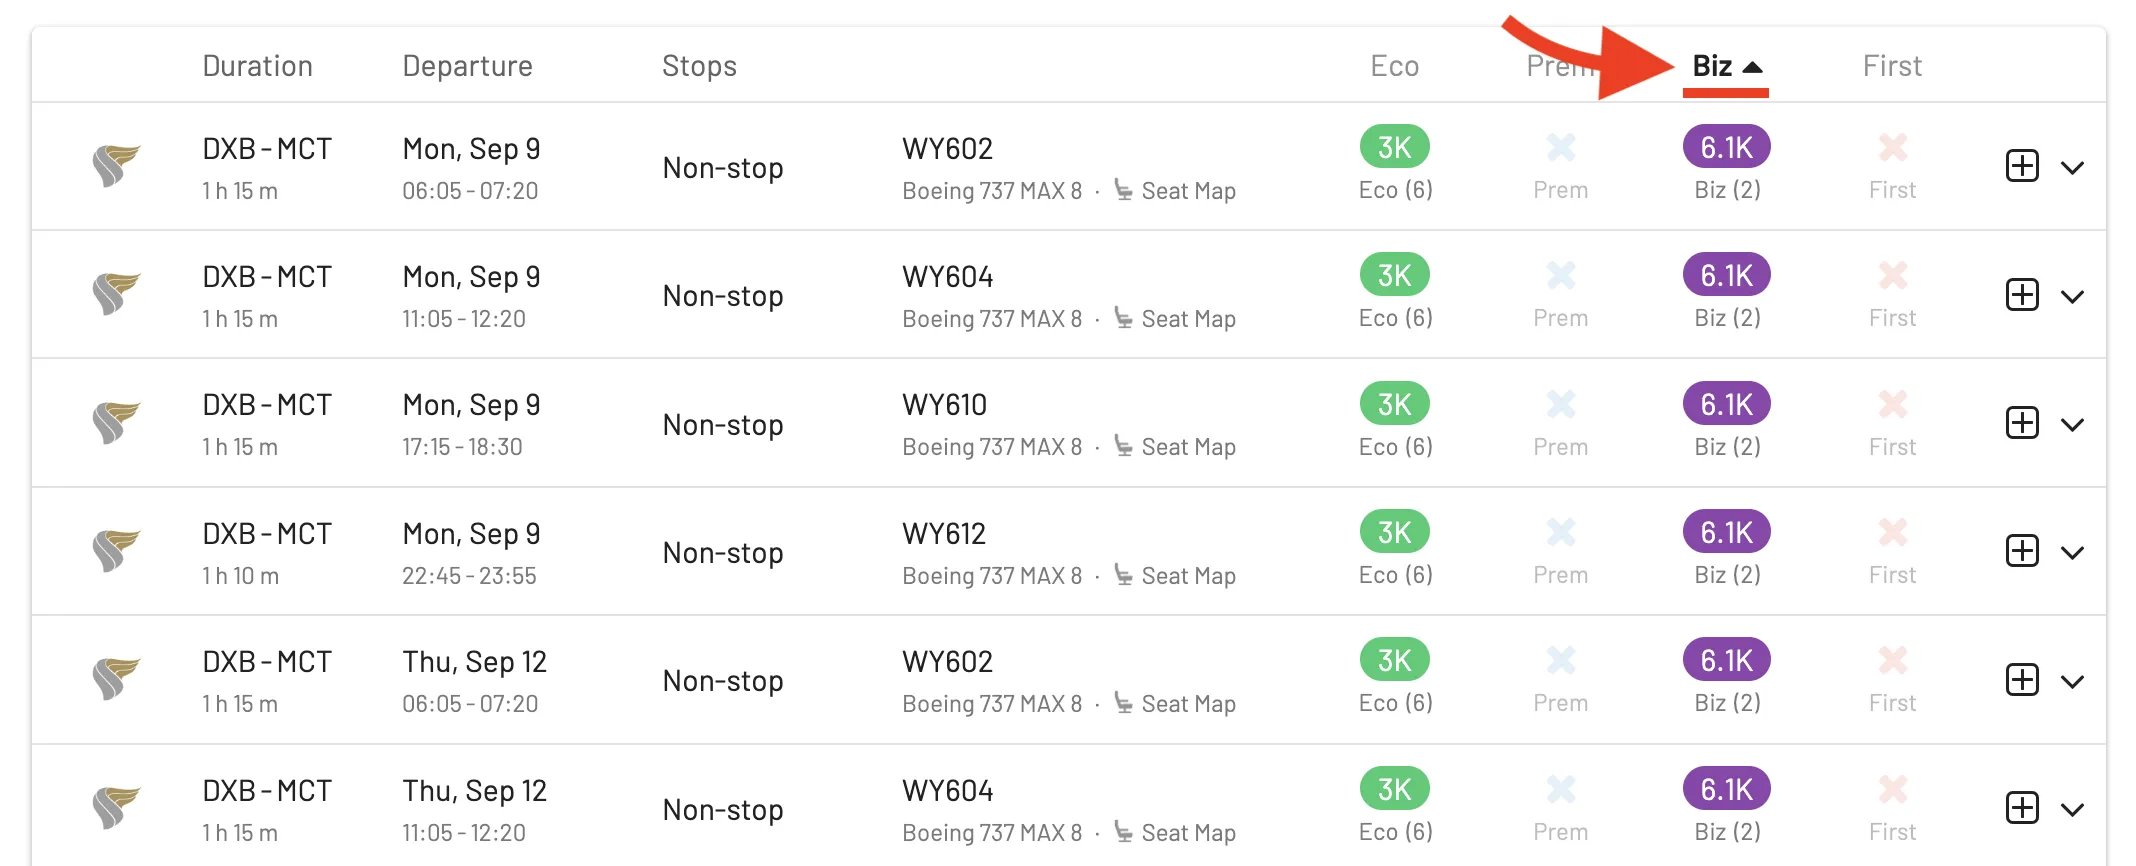Click plus icon for WY604 Thu Sep 12 flight

pos(2022,808)
